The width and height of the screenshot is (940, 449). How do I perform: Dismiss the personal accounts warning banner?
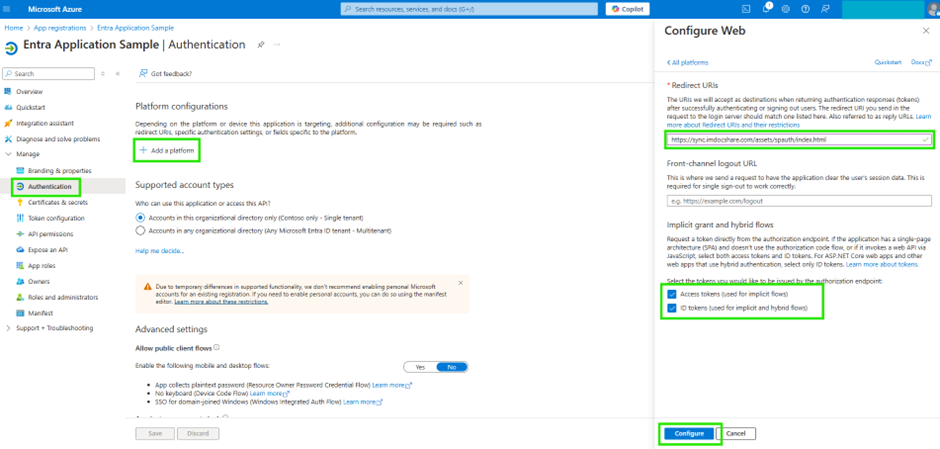tap(460, 282)
